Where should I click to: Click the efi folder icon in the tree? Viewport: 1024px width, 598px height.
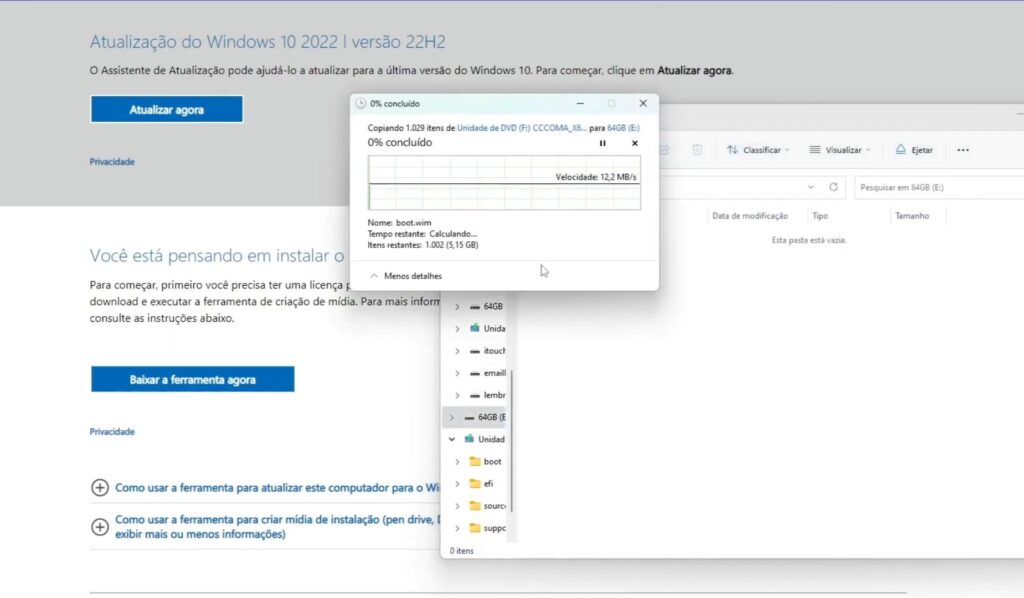tap(475, 483)
